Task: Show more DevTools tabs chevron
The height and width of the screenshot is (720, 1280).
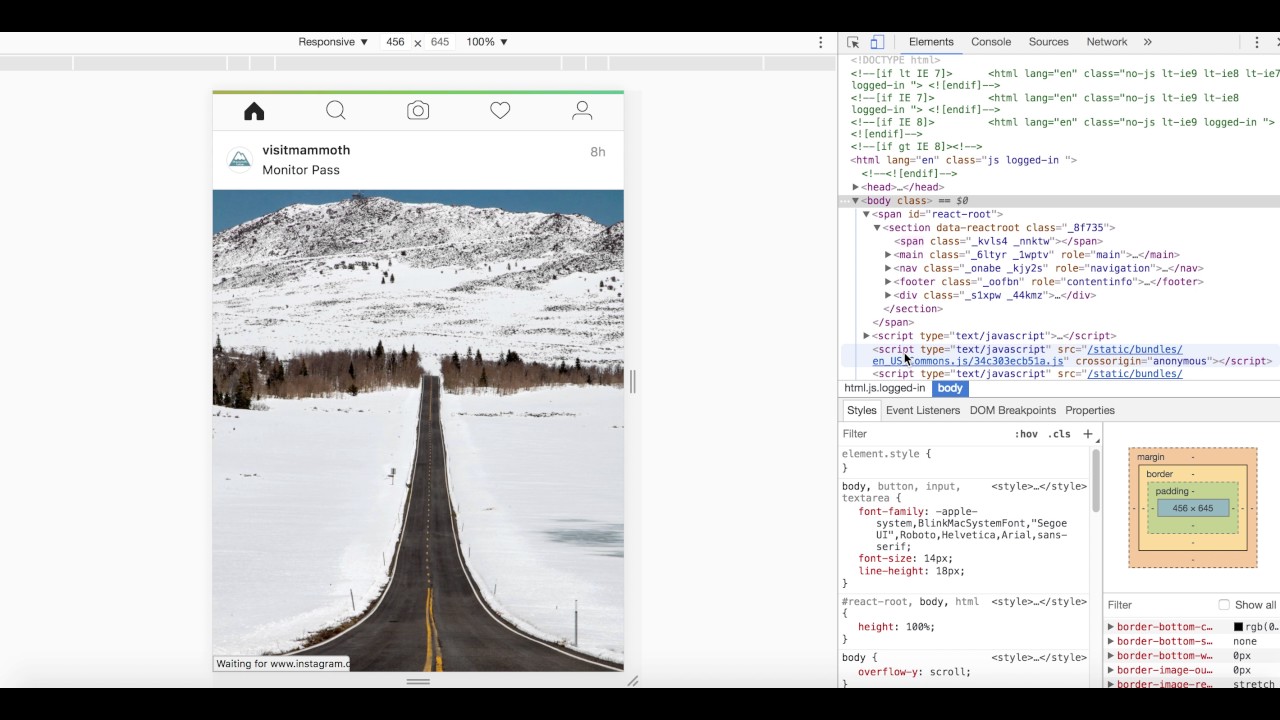Action: click(x=1147, y=42)
